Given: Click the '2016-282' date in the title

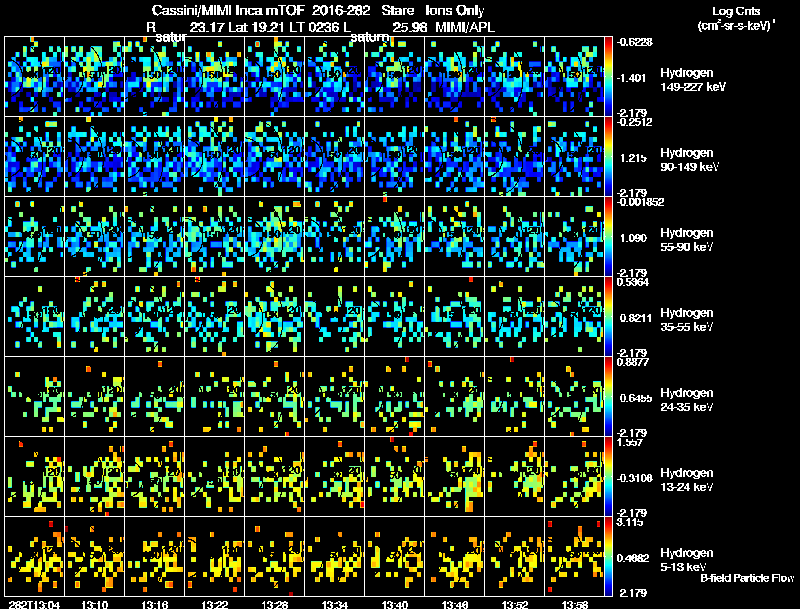Looking at the screenshot, I should pyautogui.click(x=341, y=10).
